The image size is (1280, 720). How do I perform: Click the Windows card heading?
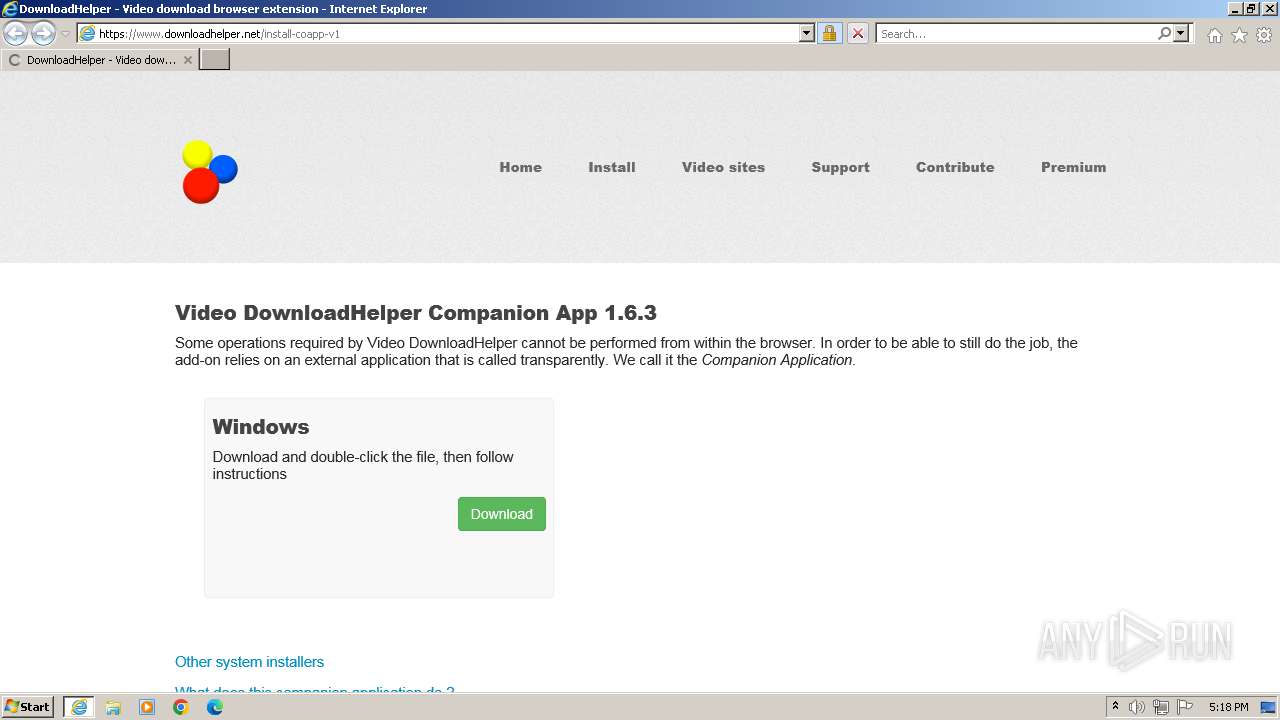(261, 427)
